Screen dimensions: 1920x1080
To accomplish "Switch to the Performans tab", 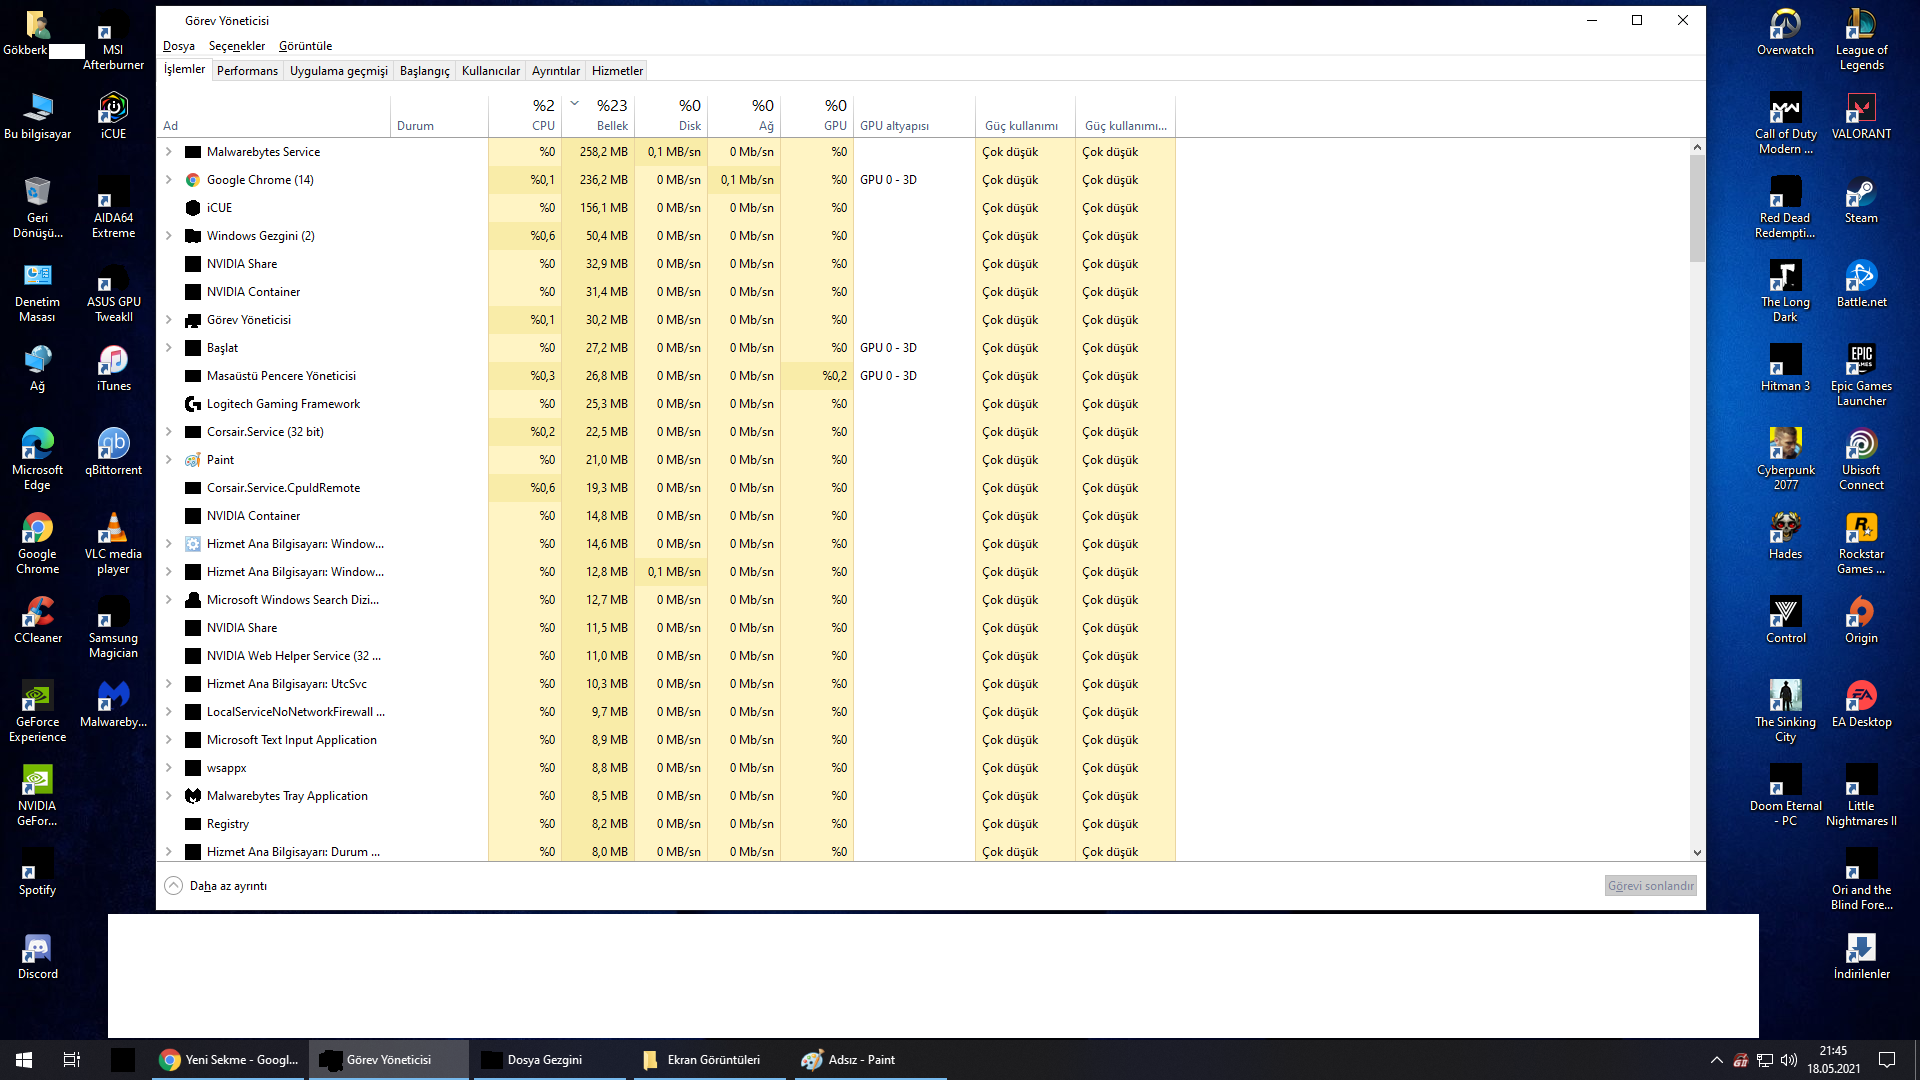I will click(x=247, y=71).
